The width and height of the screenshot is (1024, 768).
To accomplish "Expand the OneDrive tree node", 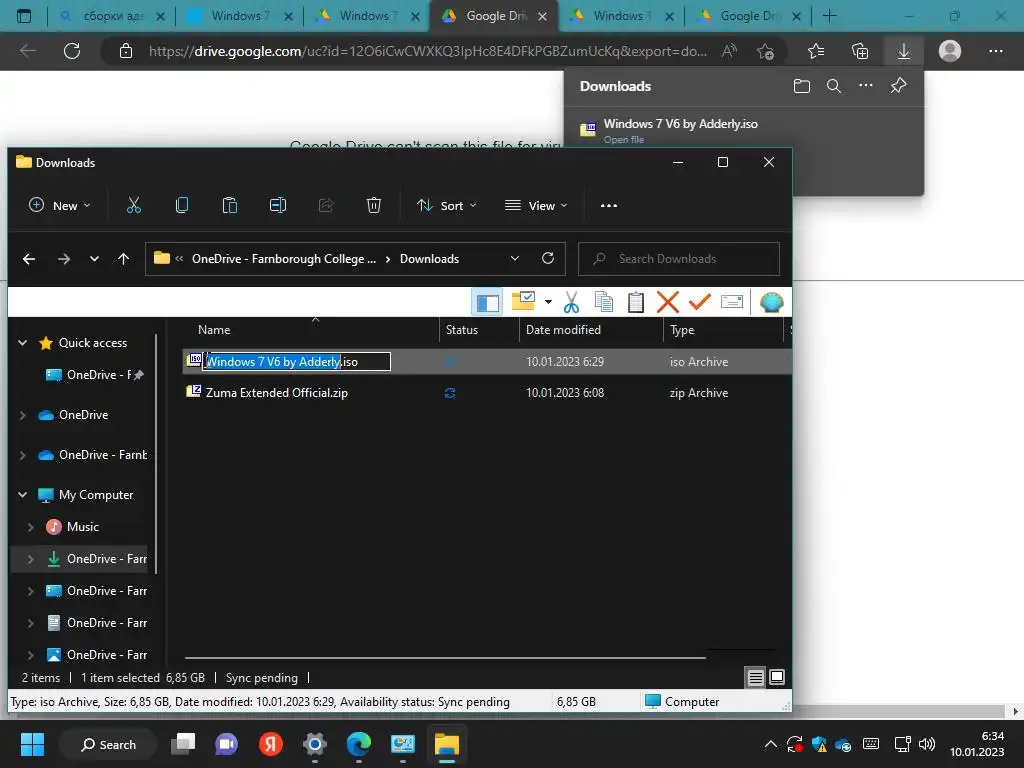I will [23, 415].
